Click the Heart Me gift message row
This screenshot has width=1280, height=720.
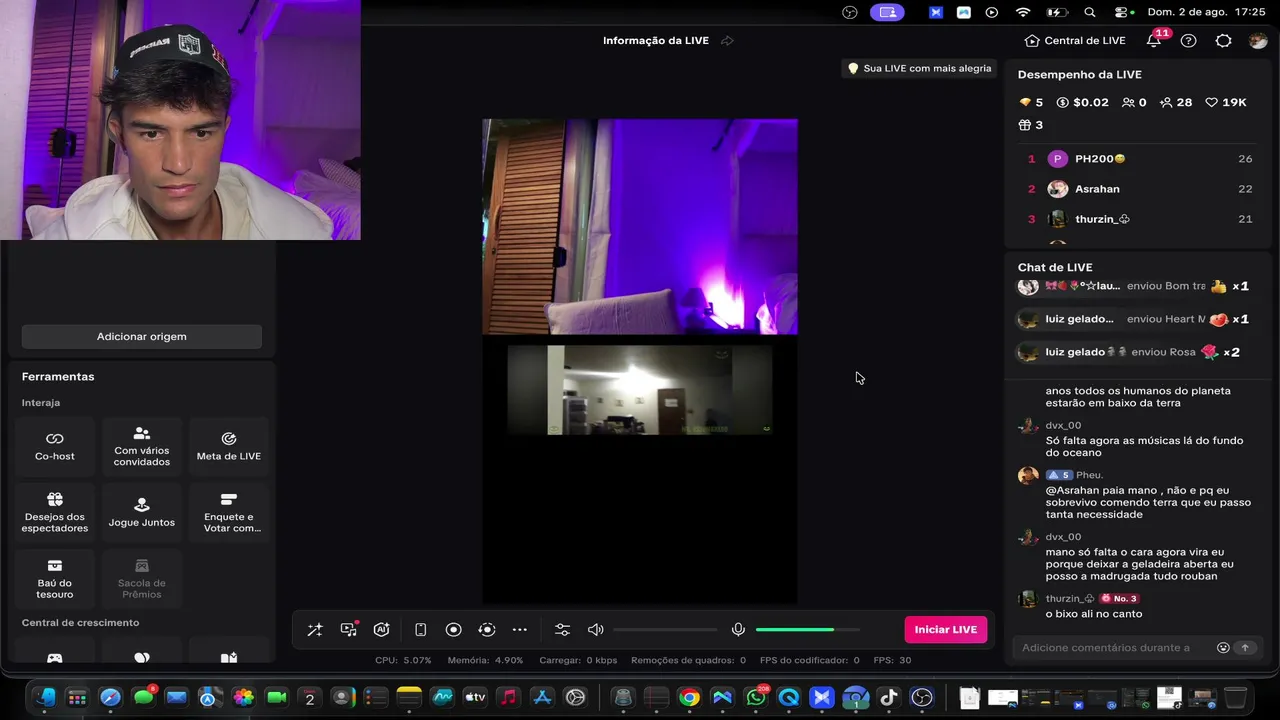click(1134, 319)
